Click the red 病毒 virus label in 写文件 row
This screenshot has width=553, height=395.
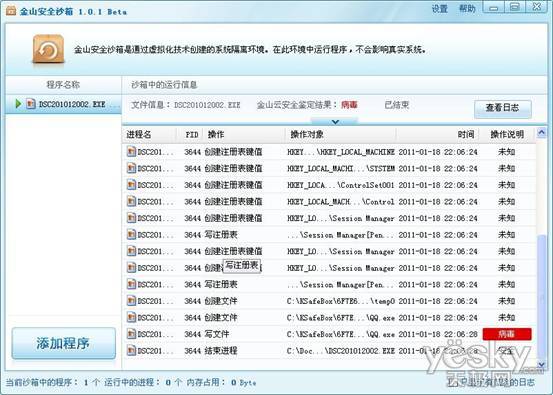507,334
